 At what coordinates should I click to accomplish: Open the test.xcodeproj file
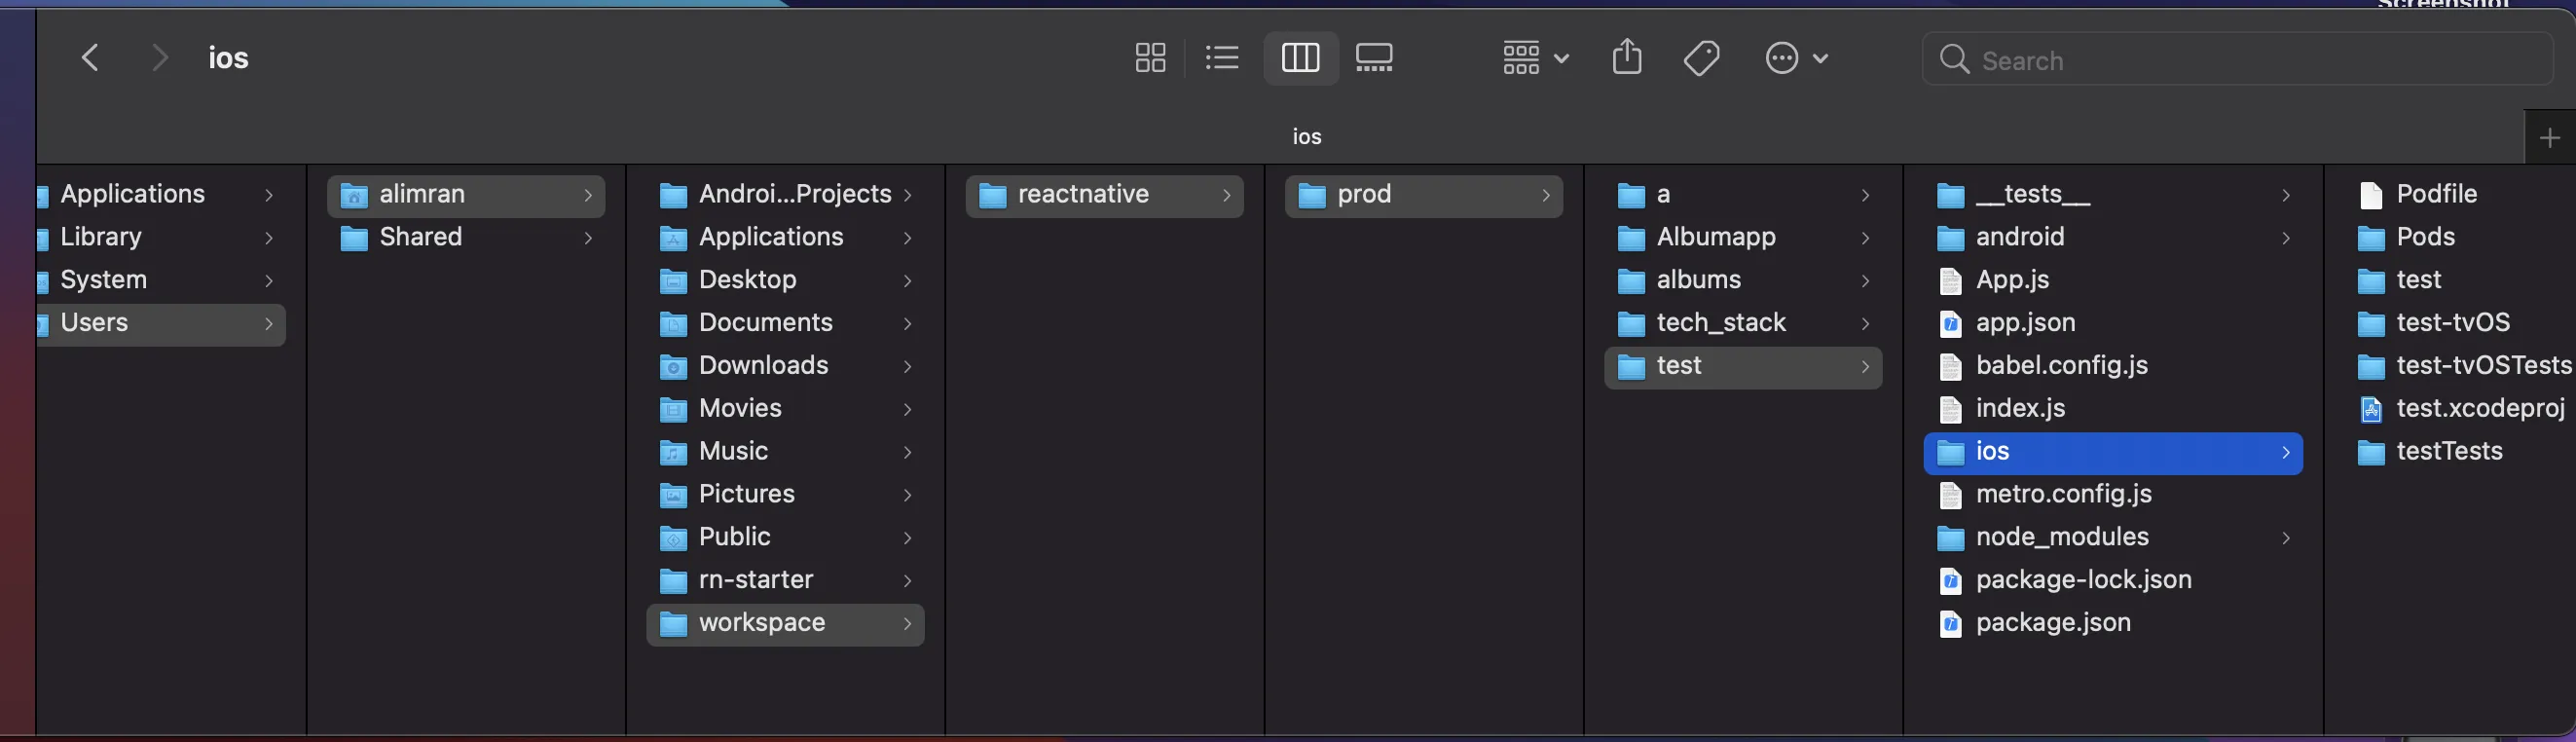pyautogui.click(x=2479, y=408)
